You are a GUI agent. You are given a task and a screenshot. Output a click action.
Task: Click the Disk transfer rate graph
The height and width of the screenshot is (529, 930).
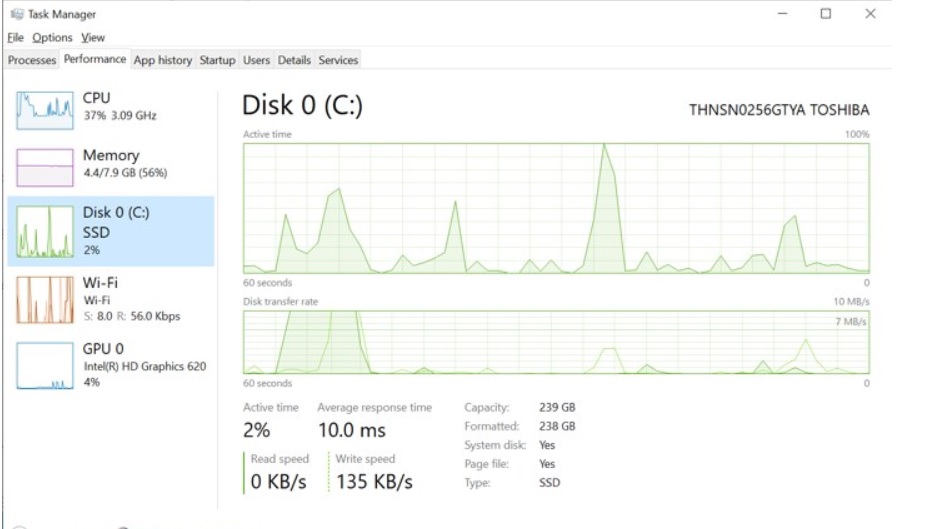click(556, 342)
